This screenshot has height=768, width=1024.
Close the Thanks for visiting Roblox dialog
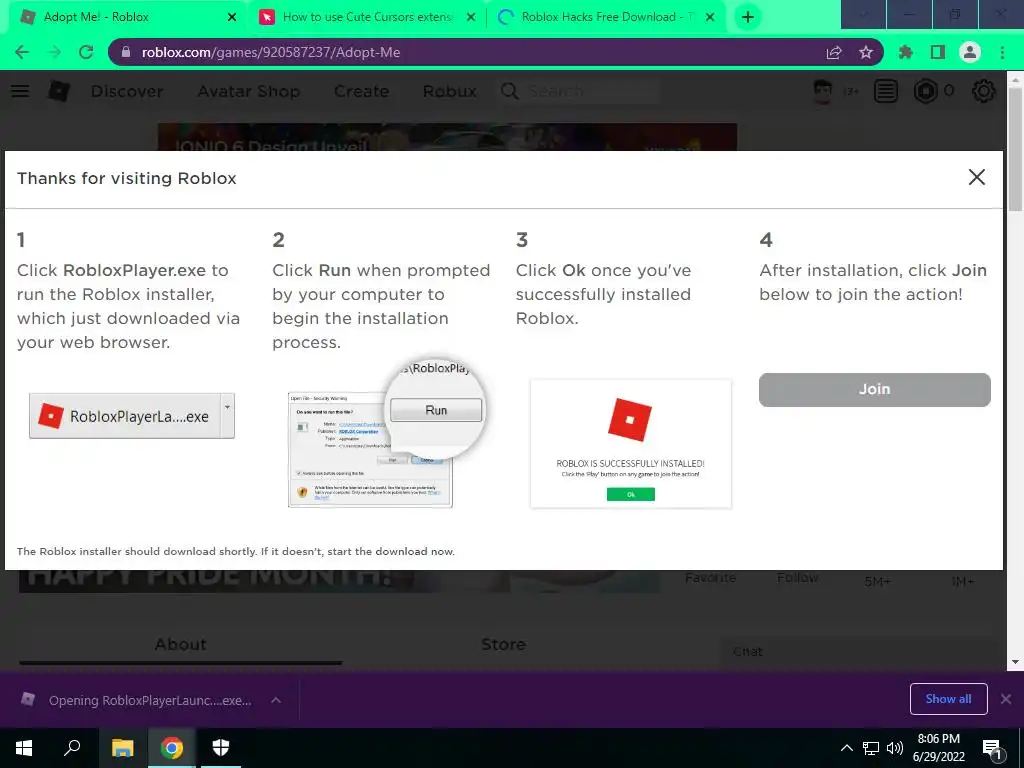click(976, 177)
